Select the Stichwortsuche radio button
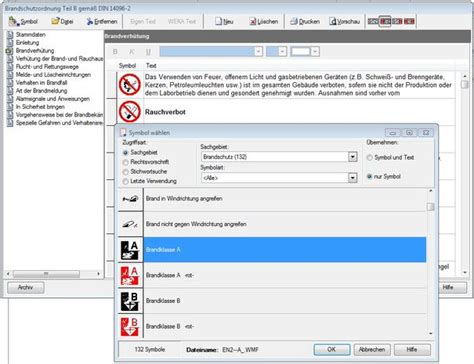 pyautogui.click(x=125, y=172)
